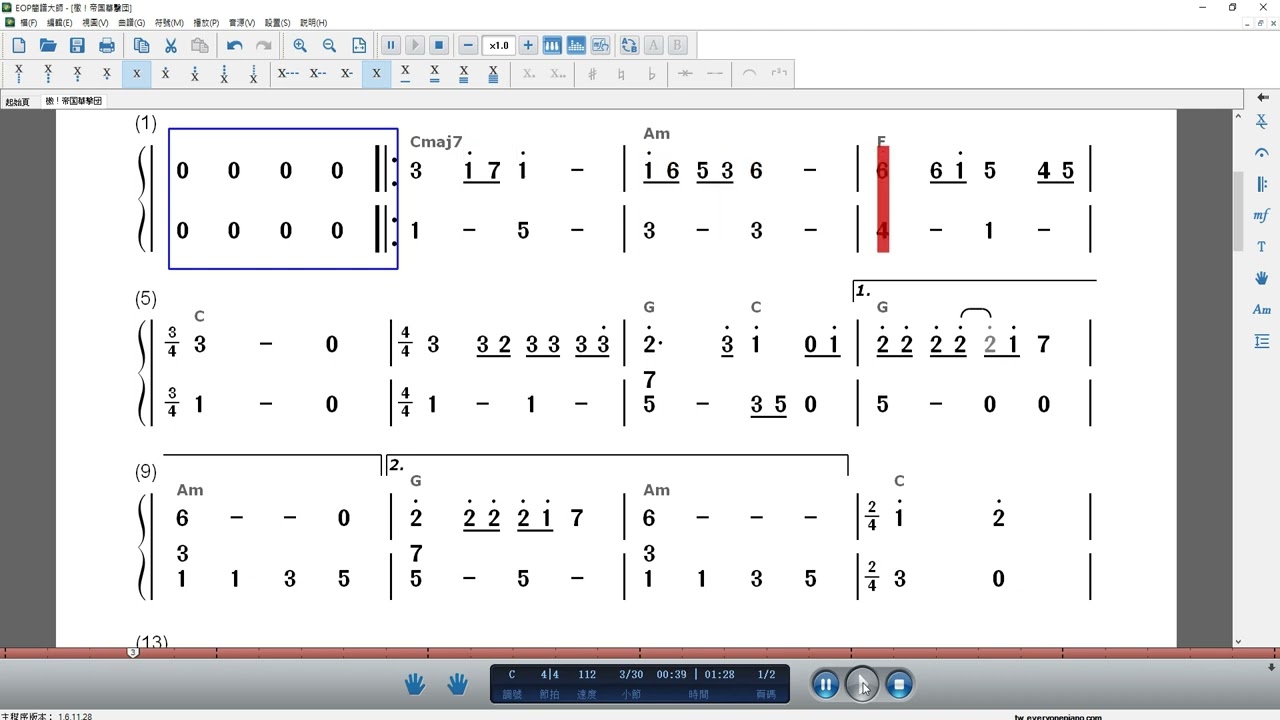Print the score
The image size is (1280, 720).
coord(107,45)
